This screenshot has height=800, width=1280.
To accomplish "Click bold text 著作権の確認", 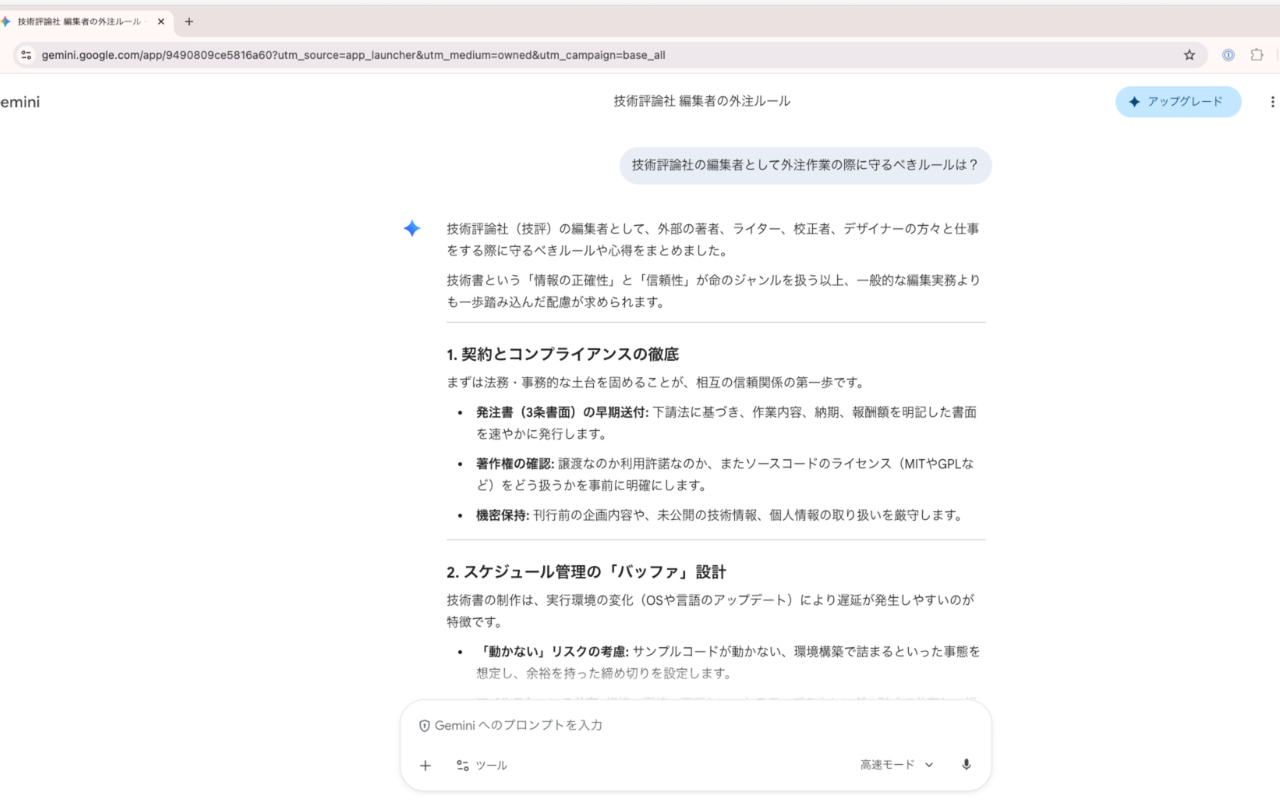I will tap(515, 464).
